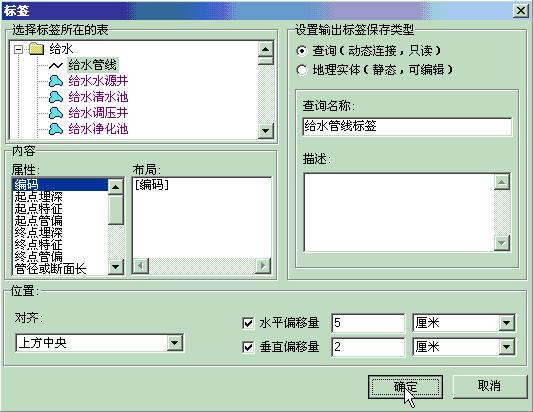Click the 查询名称 text field
This screenshot has width=533, height=412.
(x=407, y=126)
